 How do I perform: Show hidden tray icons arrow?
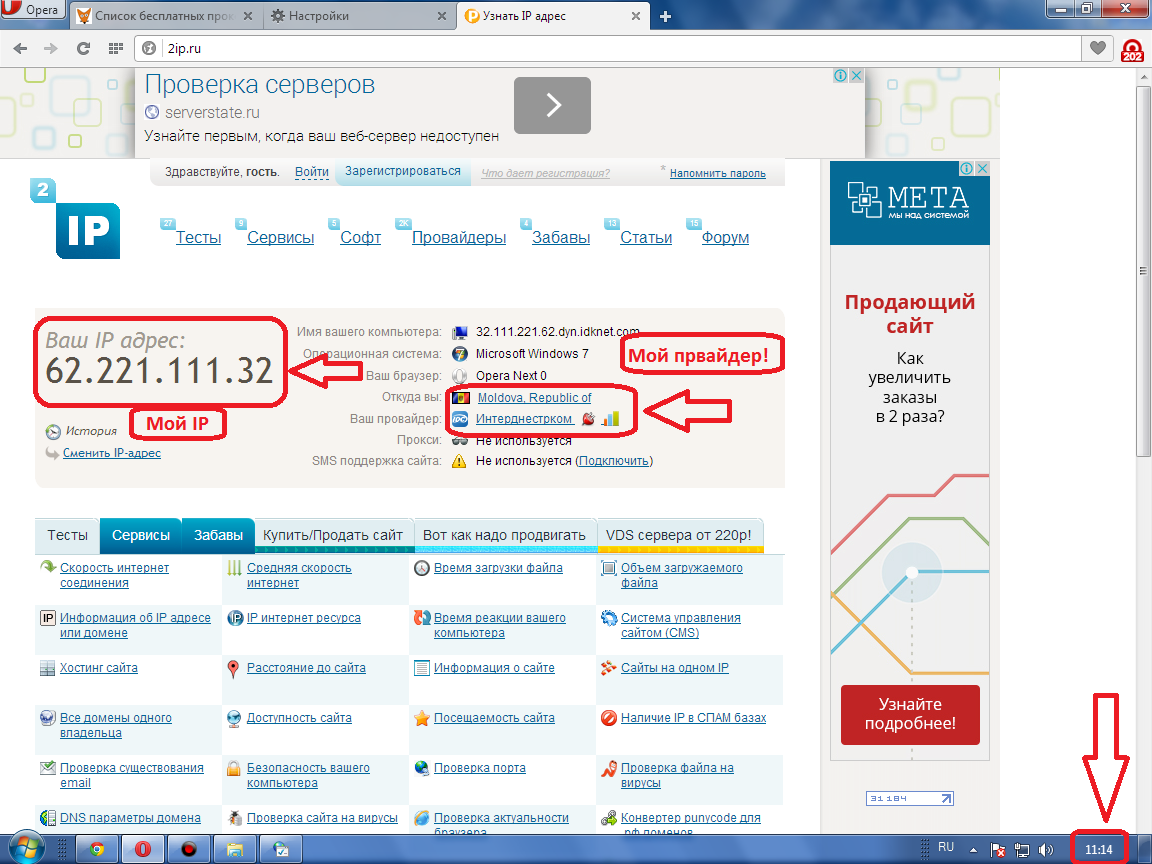pos(973,850)
